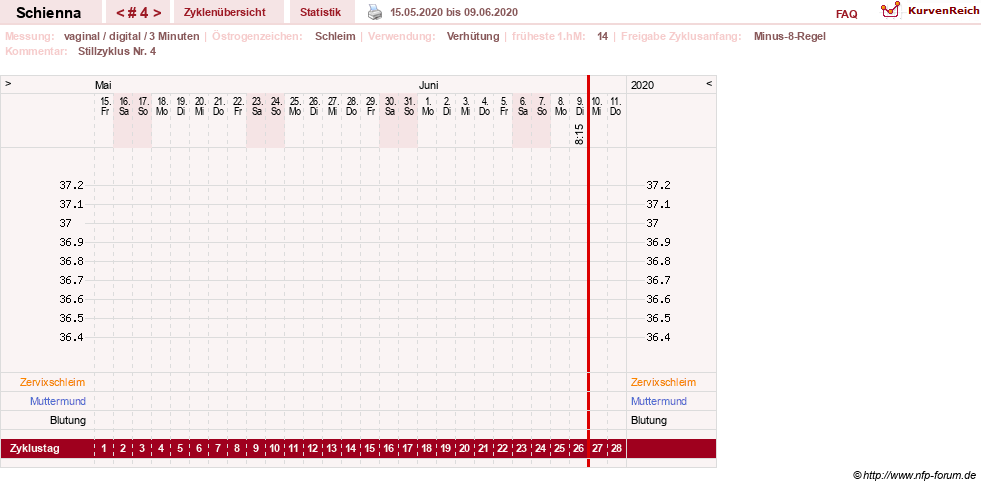Click the date range 15.05.2020 bis 09.06.2020

tap(454, 13)
